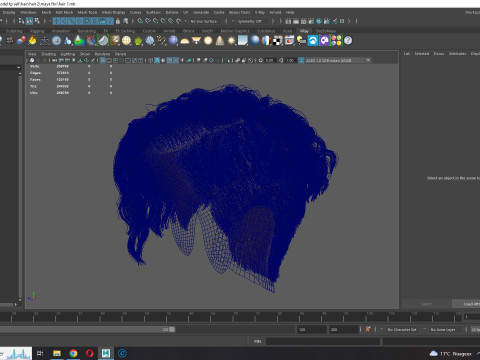Screen dimensions: 480x360
Task: Select by object type icon in status line
Action: pyautogui.click(x=29, y=21)
